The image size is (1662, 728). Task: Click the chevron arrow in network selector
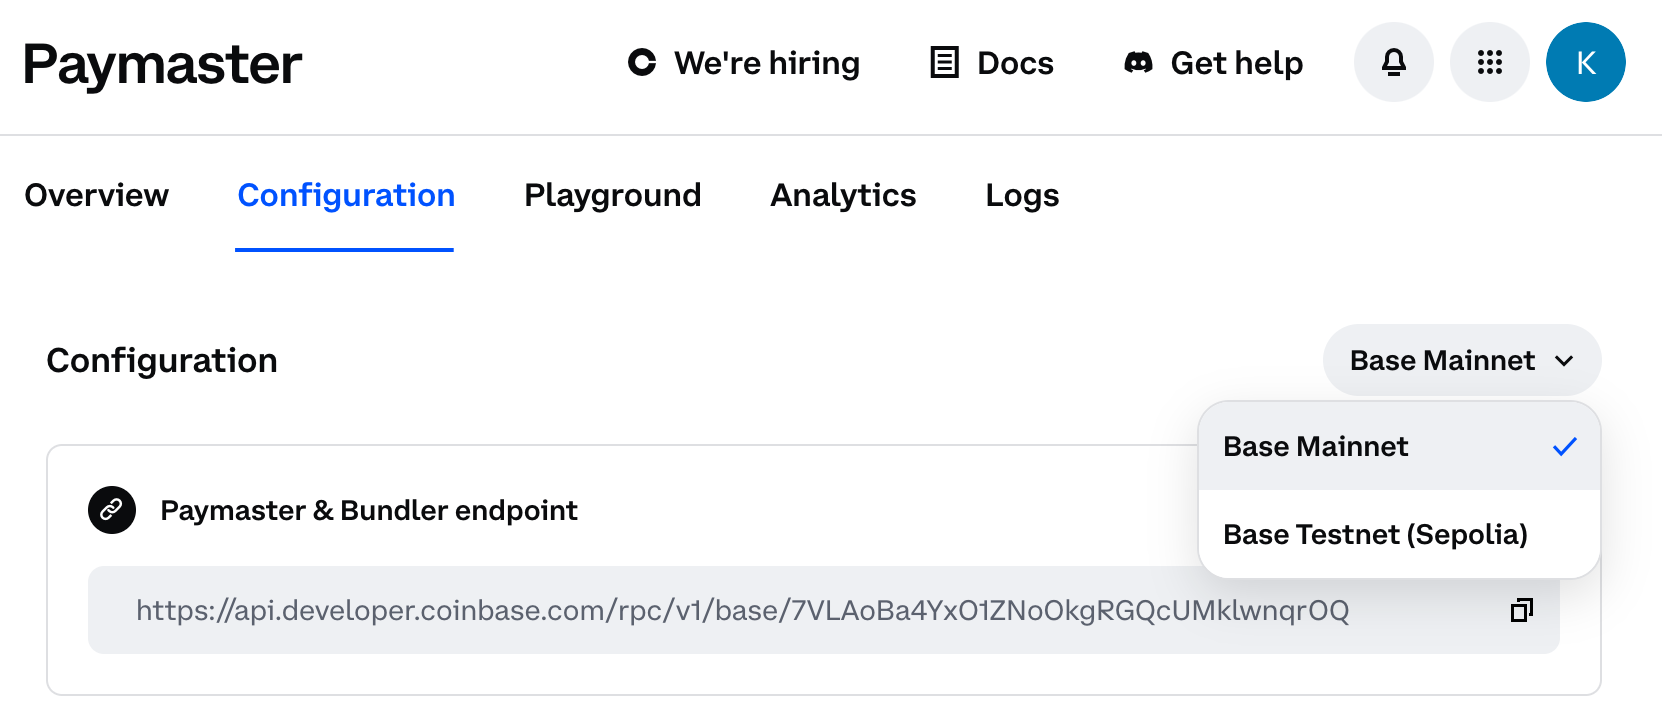1565,361
